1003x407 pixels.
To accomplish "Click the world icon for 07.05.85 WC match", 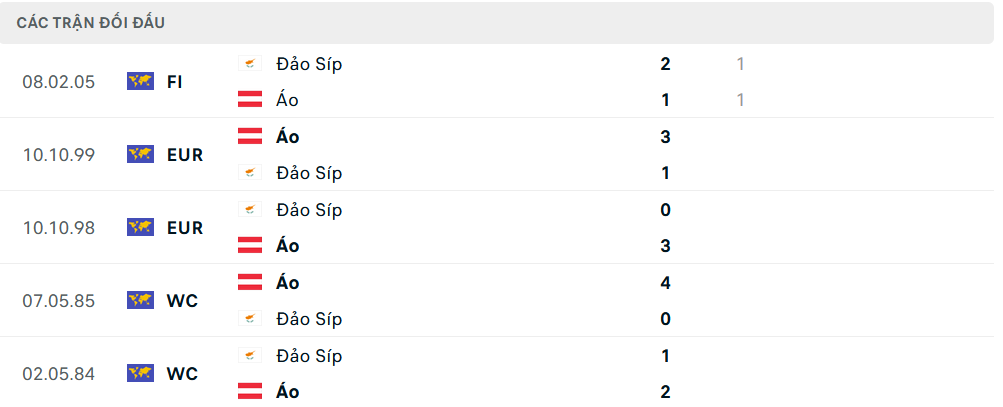I will click(x=140, y=300).
